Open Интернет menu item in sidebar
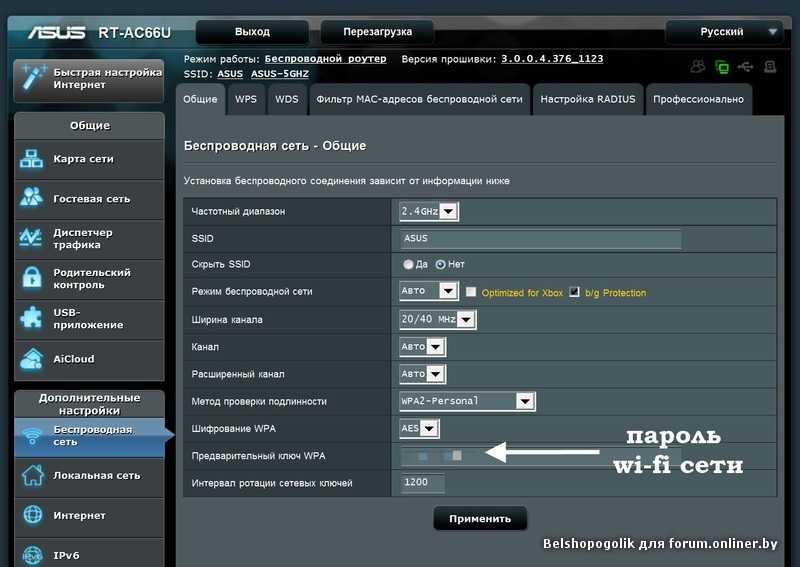Image resolution: width=800 pixels, height=567 pixels. tap(89, 515)
